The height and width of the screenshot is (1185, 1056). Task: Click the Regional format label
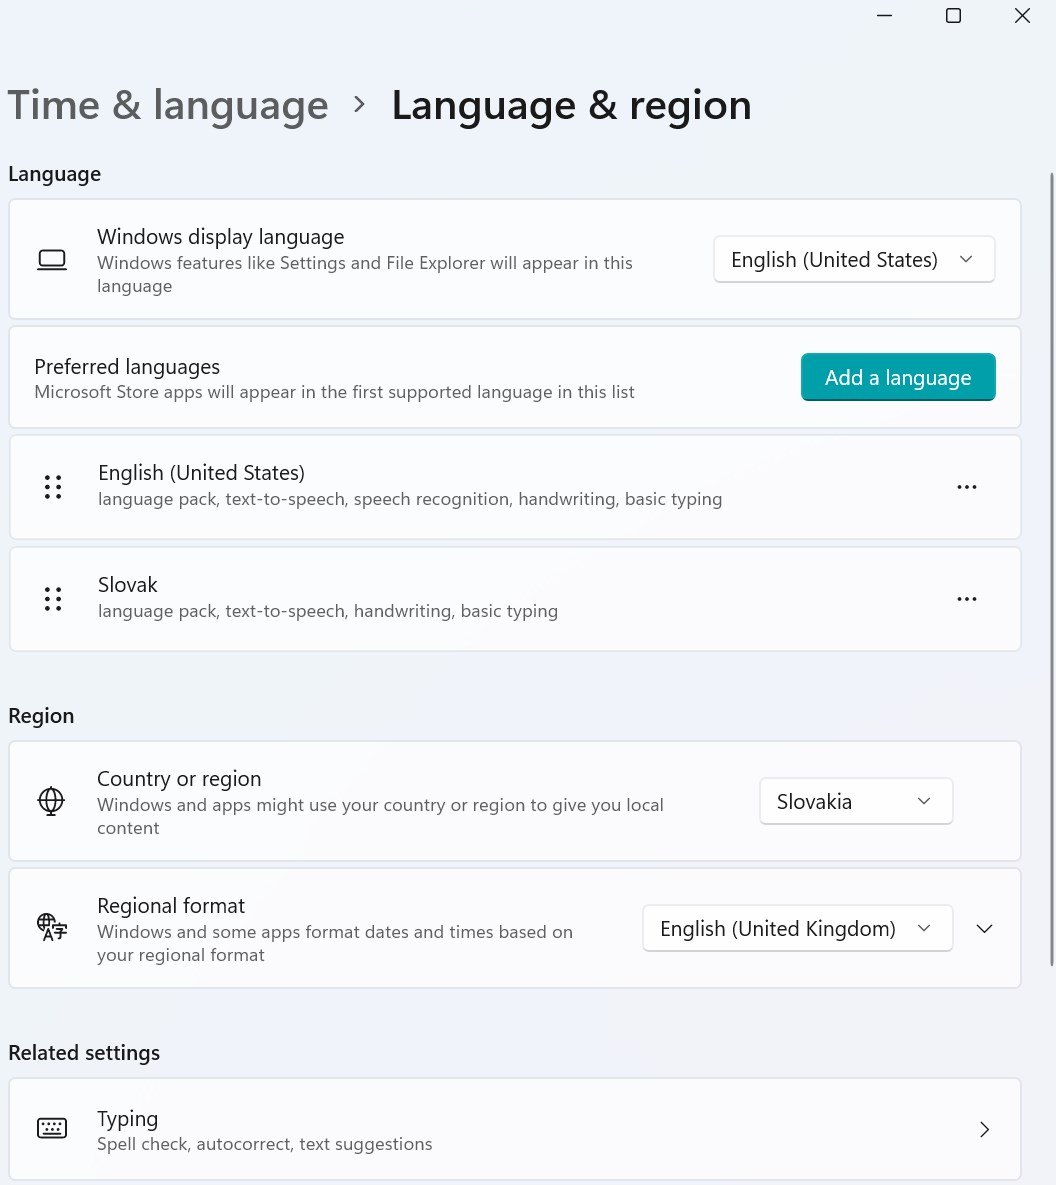pyautogui.click(x=171, y=905)
